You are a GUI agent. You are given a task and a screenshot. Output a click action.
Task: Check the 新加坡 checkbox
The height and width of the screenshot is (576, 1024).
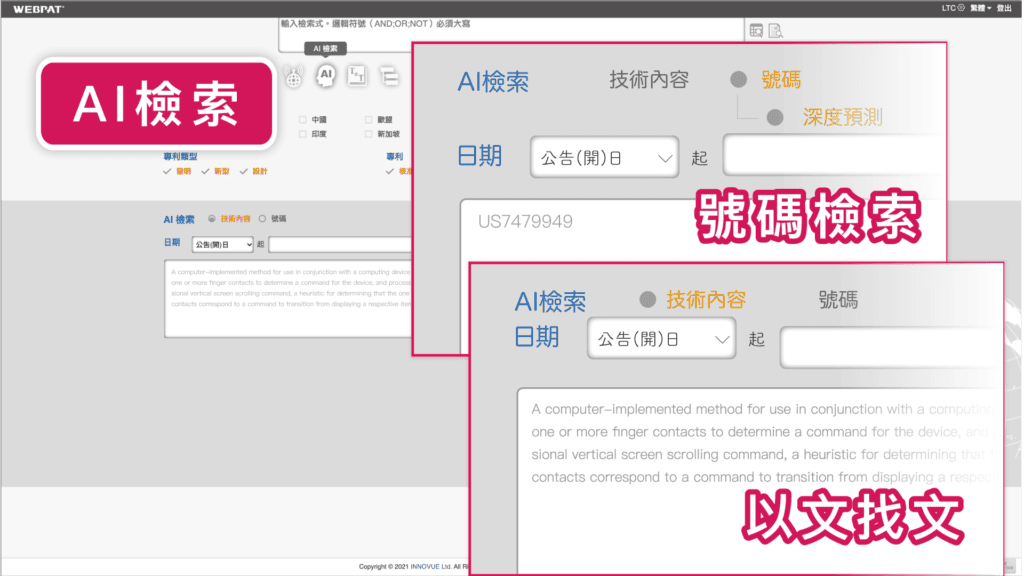[x=369, y=133]
